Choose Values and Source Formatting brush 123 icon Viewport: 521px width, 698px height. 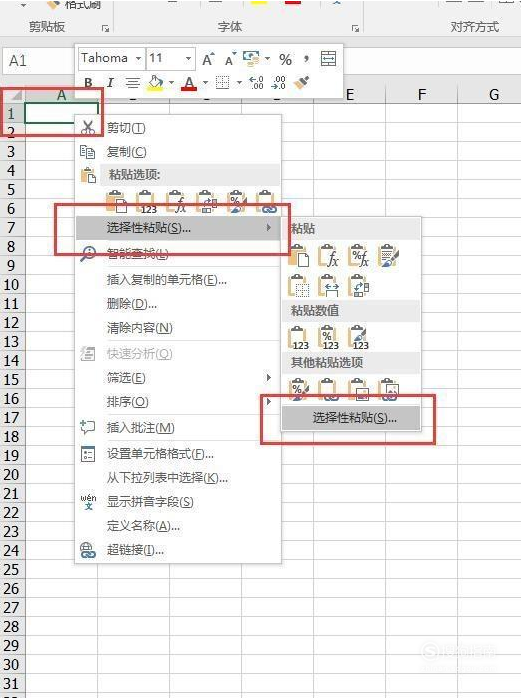point(358,337)
